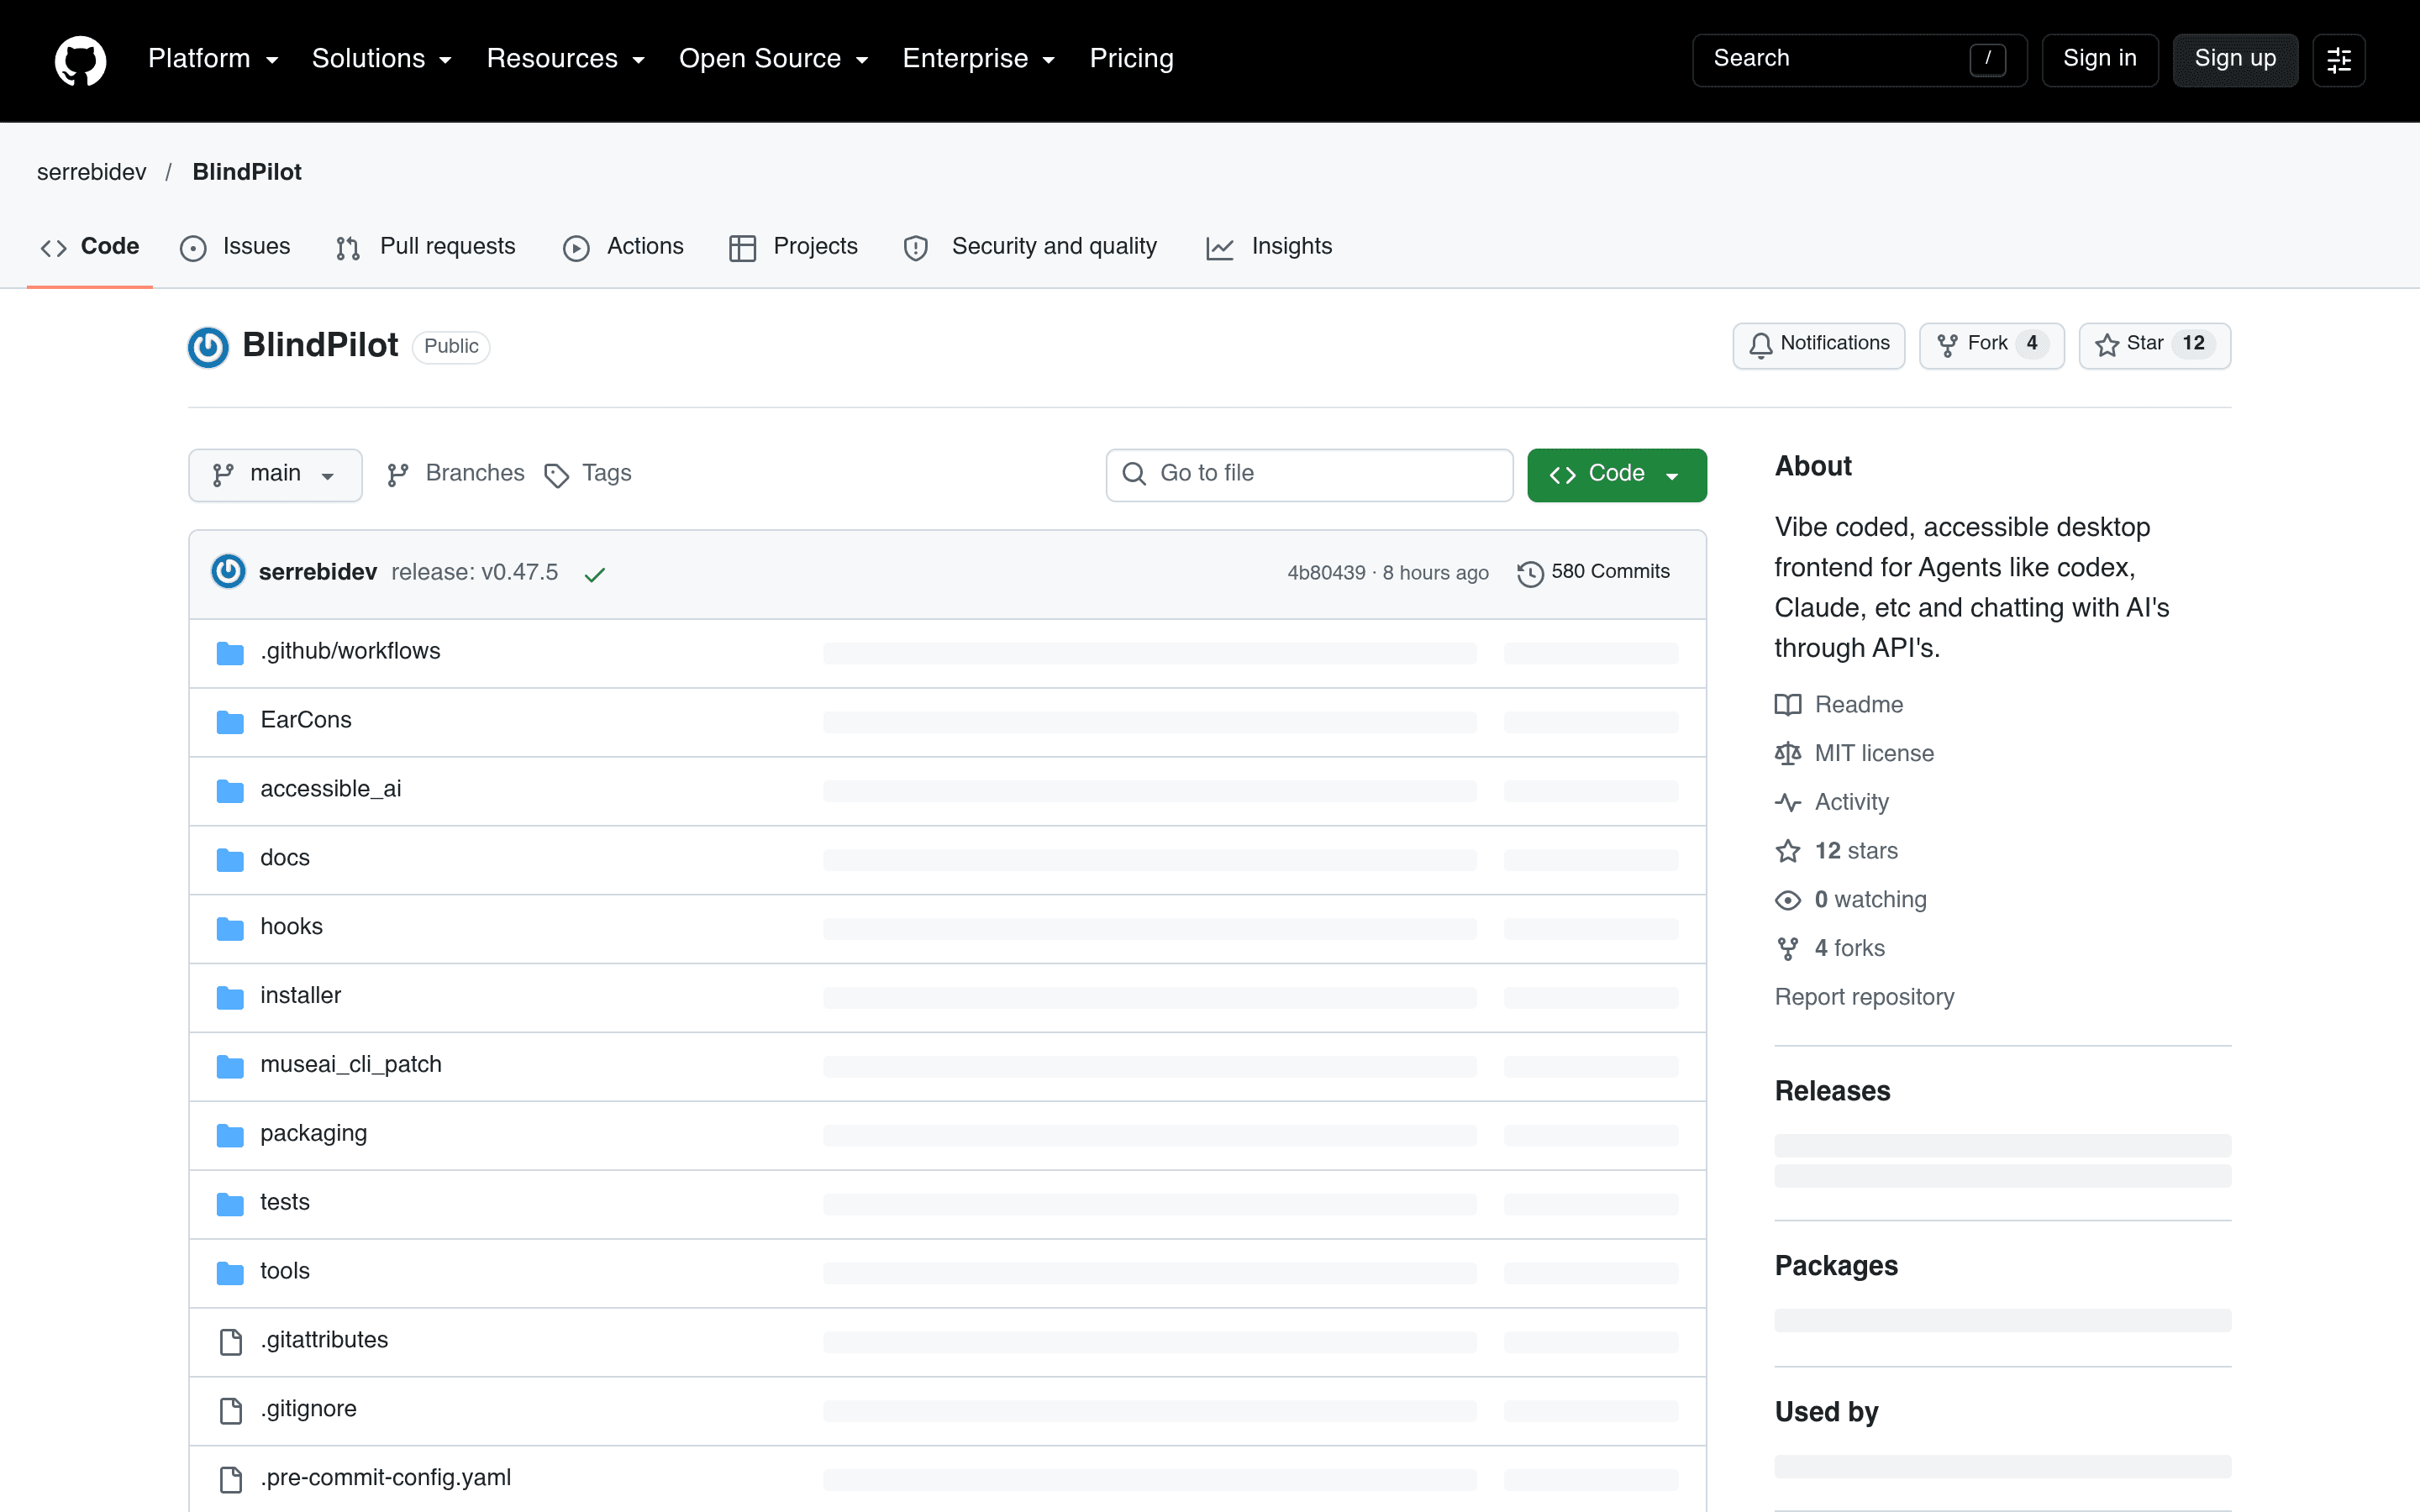
Task: Click the serrebidev owner breadcrumb link
Action: click(x=92, y=172)
